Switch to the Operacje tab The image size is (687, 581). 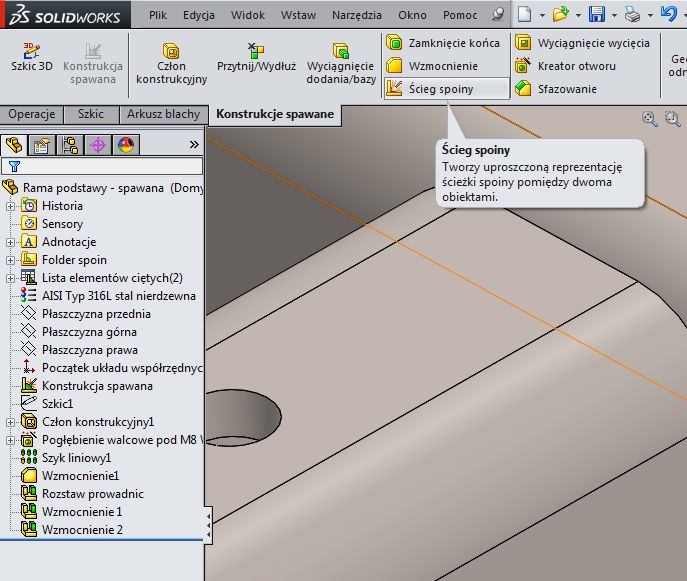pos(32,115)
